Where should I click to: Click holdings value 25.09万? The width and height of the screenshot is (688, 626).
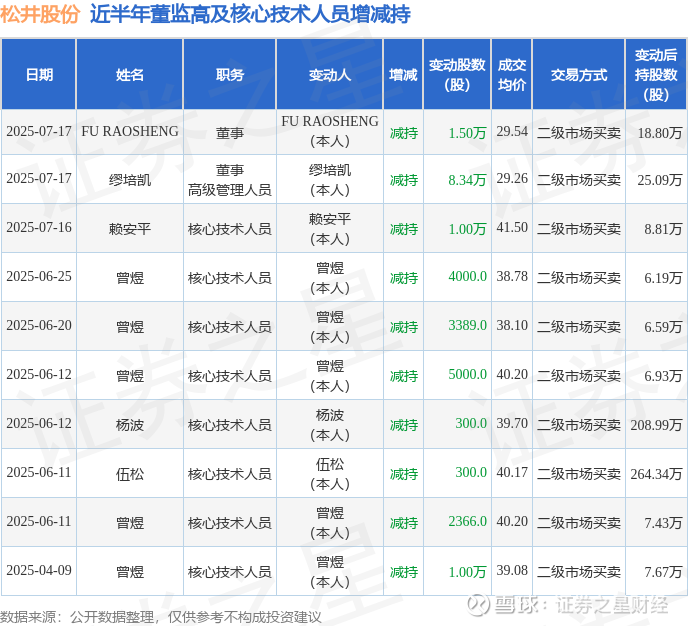[660, 180]
